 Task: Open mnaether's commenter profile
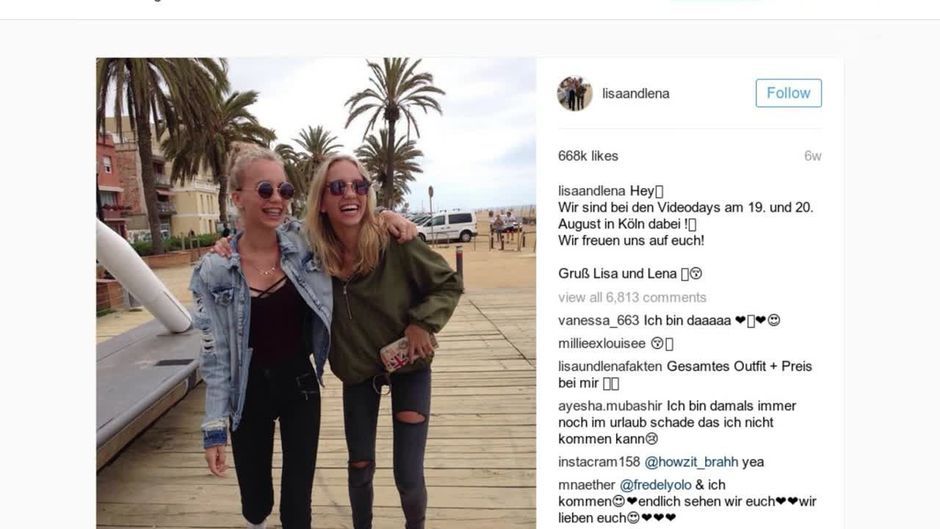pos(586,485)
